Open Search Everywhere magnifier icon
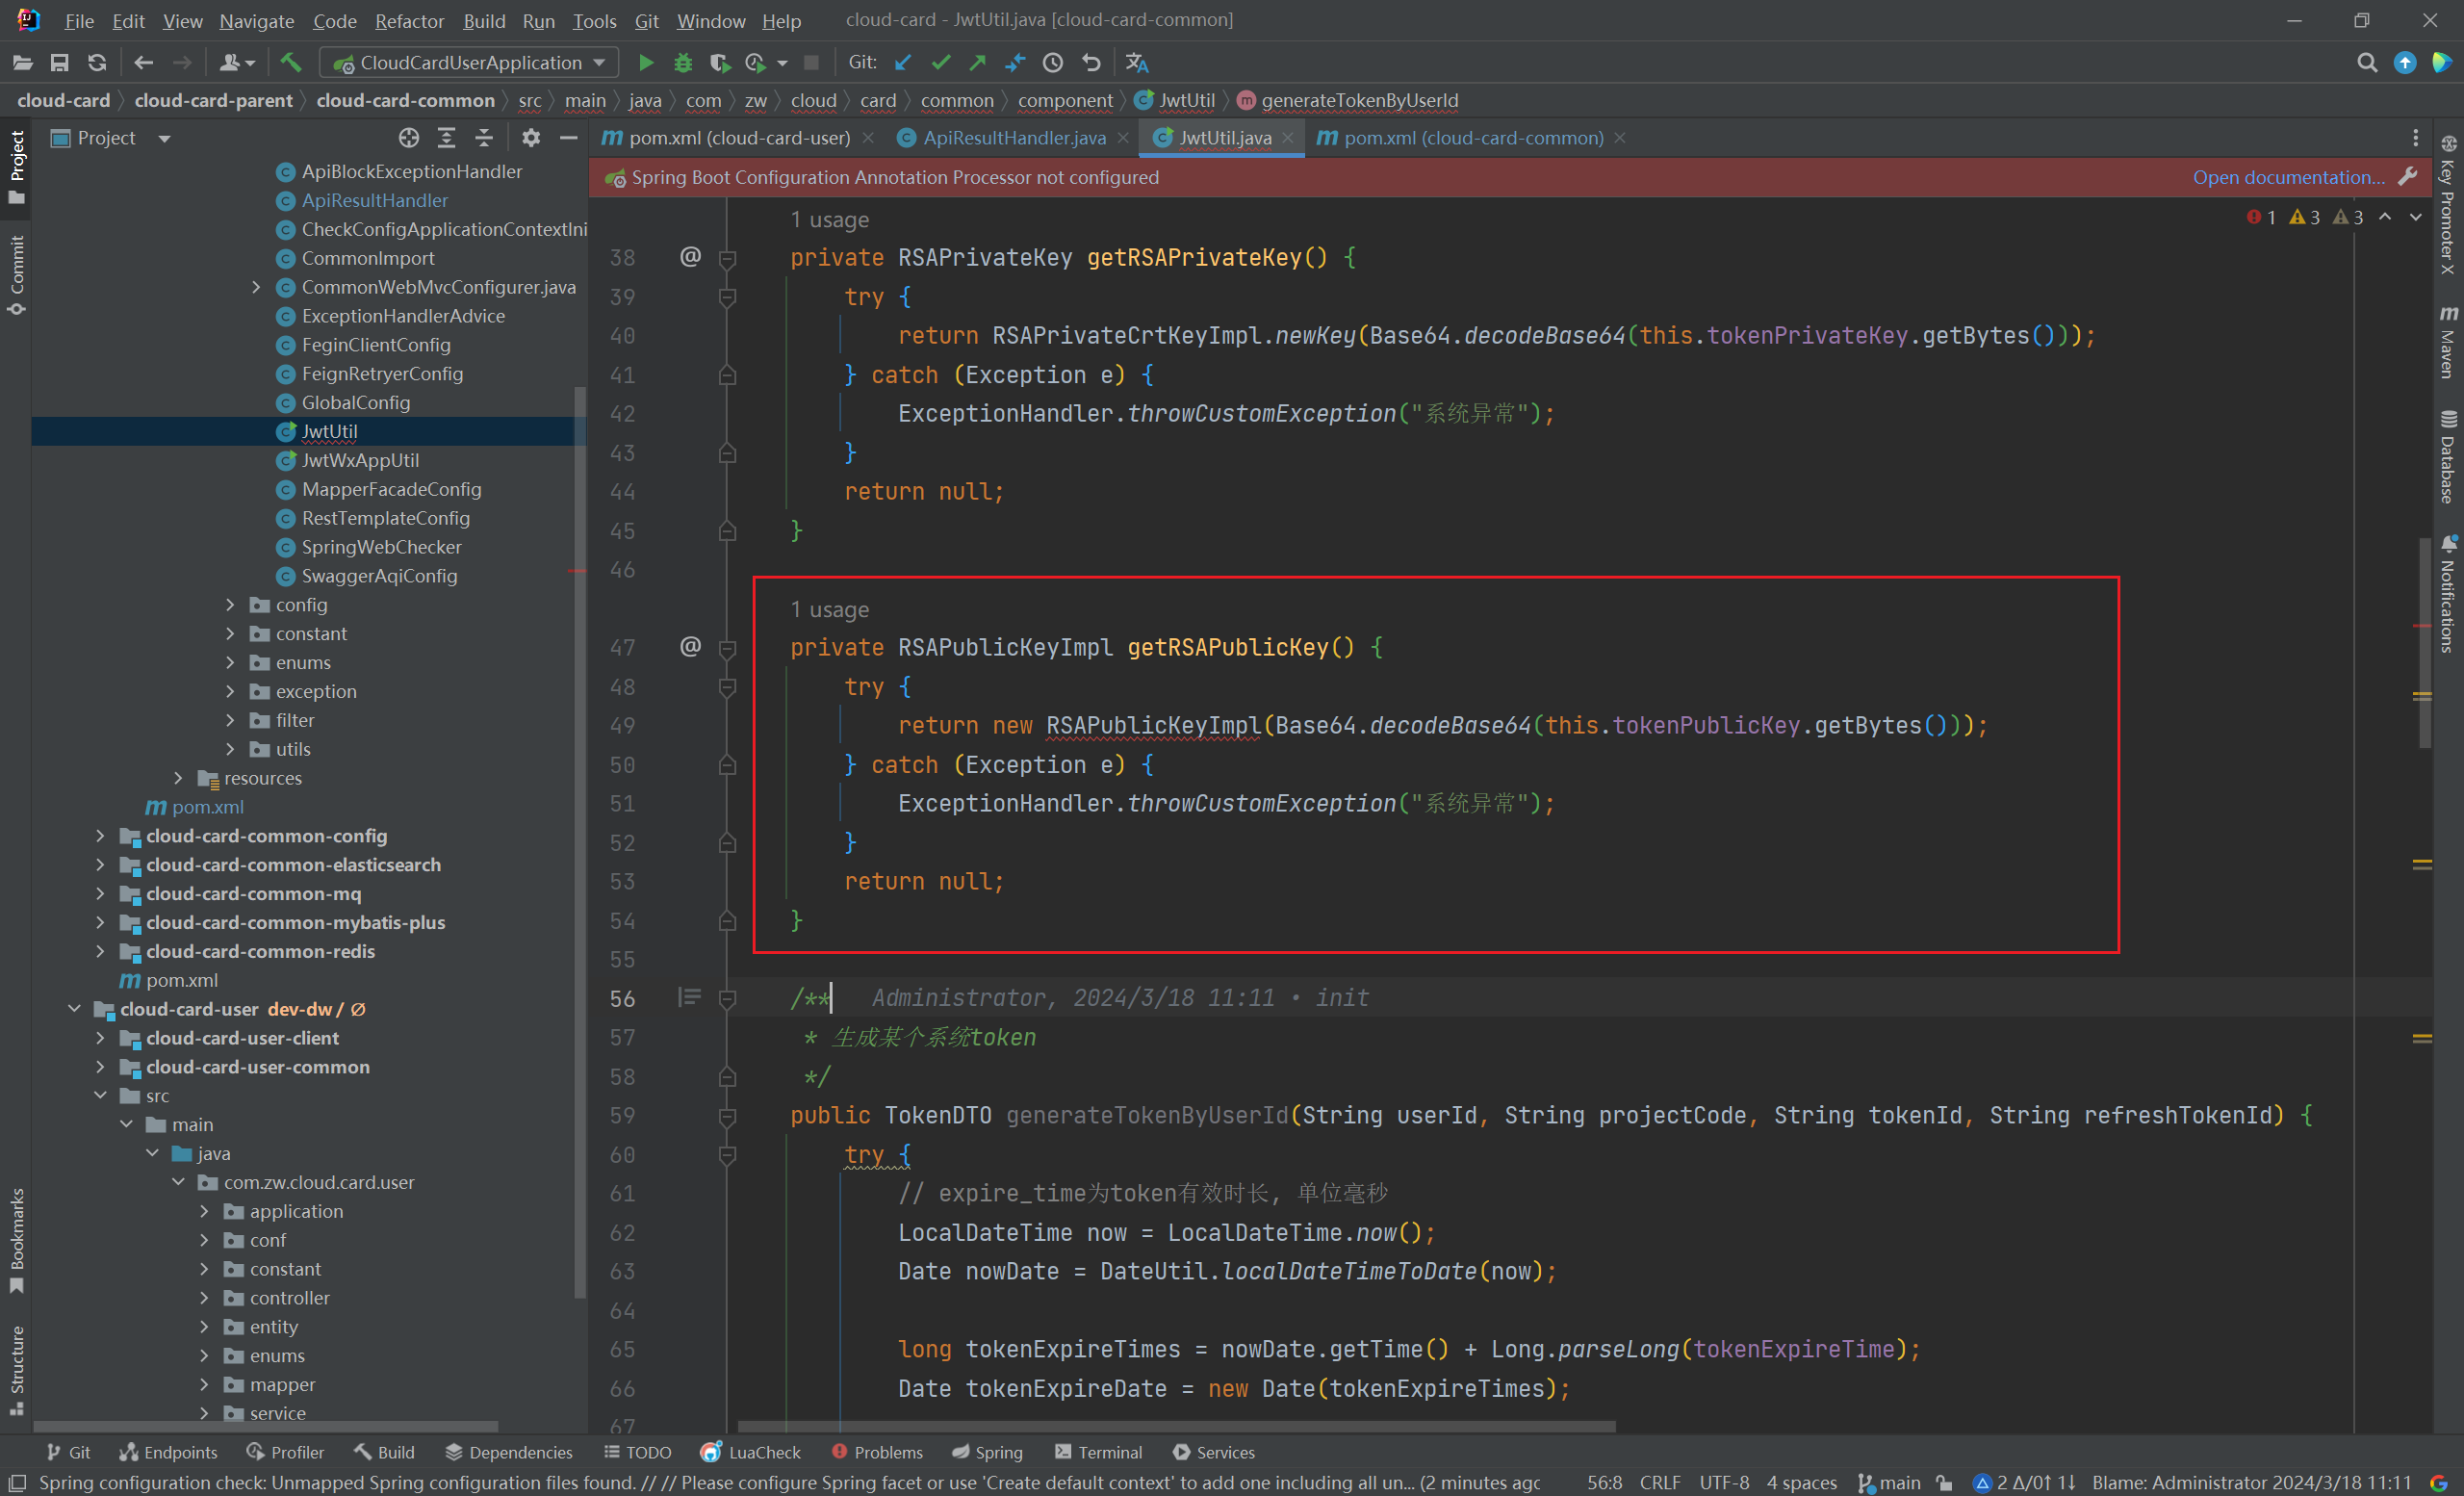 tap(2366, 63)
